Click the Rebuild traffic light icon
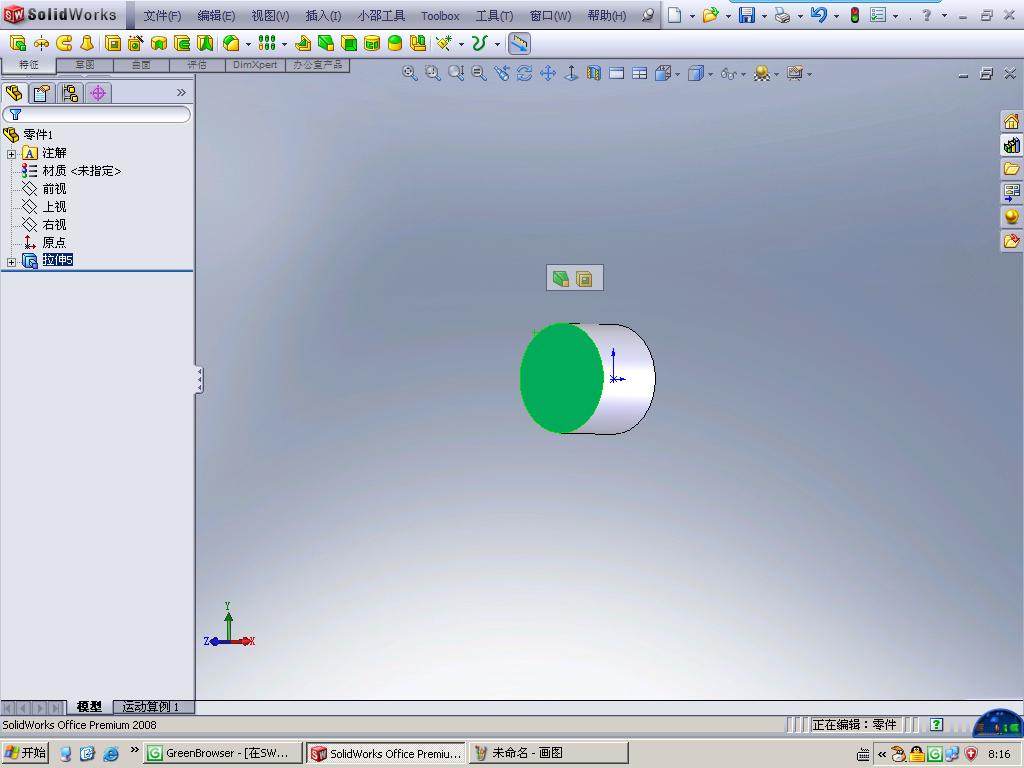The image size is (1024, 768). pos(854,15)
